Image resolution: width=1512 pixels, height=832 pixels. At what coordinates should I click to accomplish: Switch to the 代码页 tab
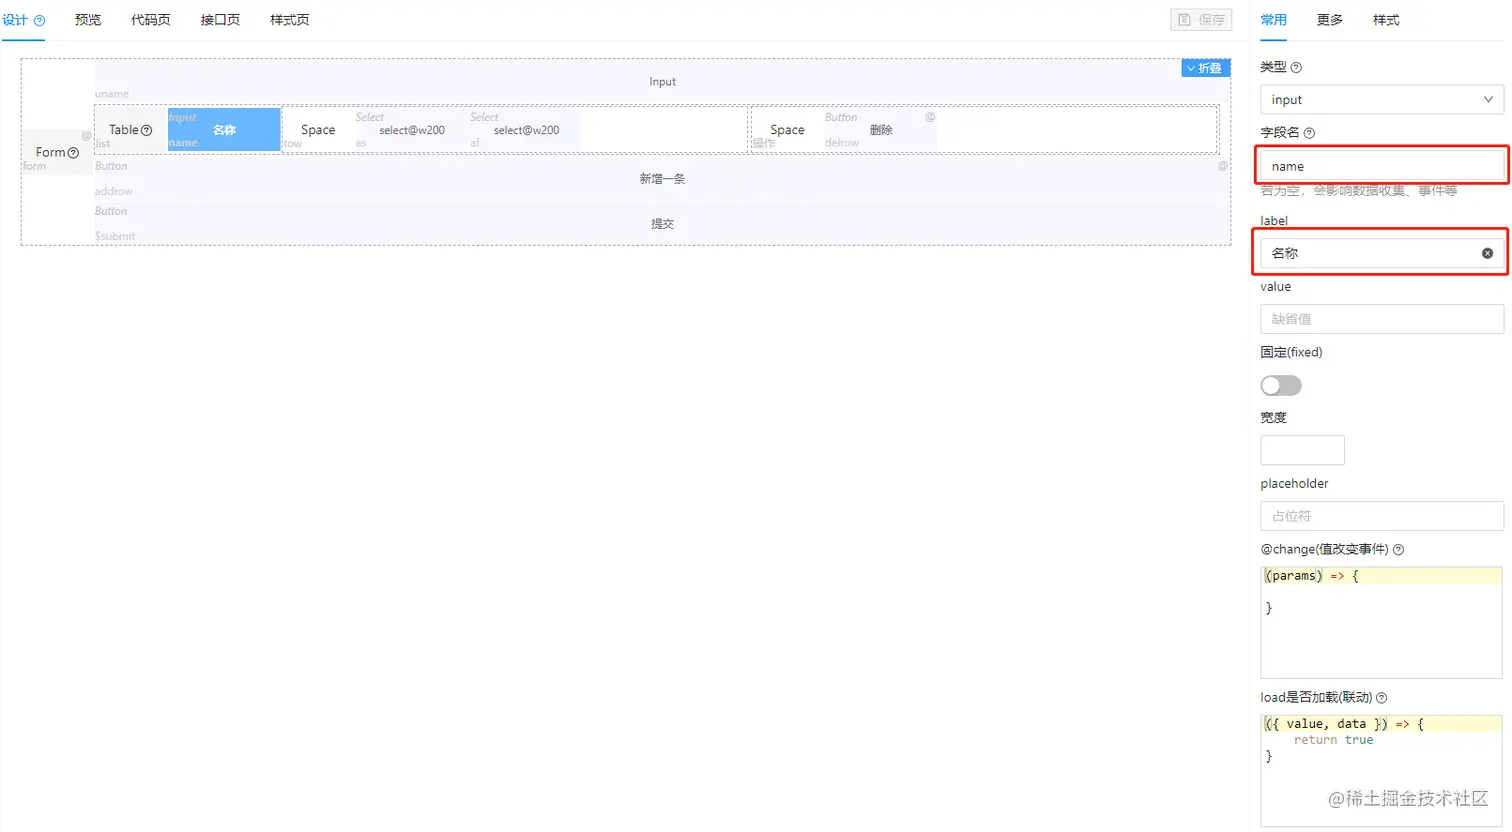(151, 19)
